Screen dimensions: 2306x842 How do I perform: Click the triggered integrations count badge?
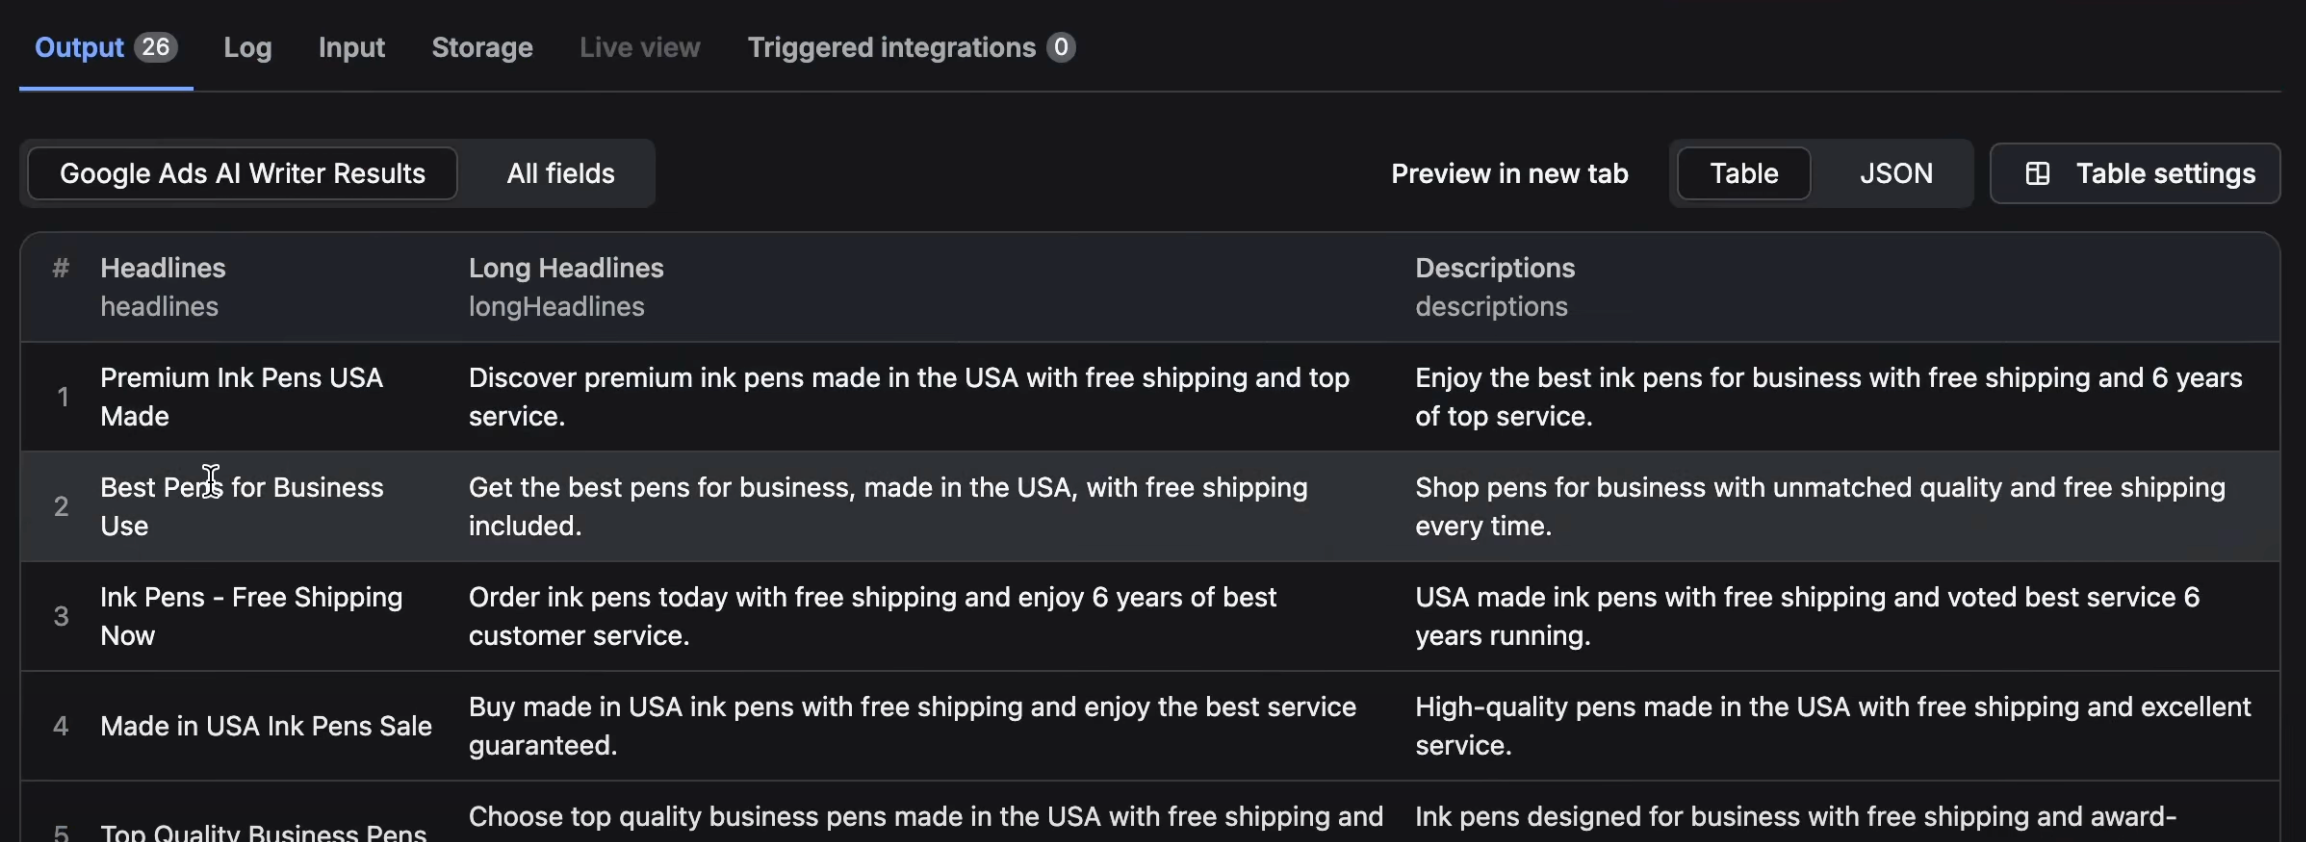1060,47
